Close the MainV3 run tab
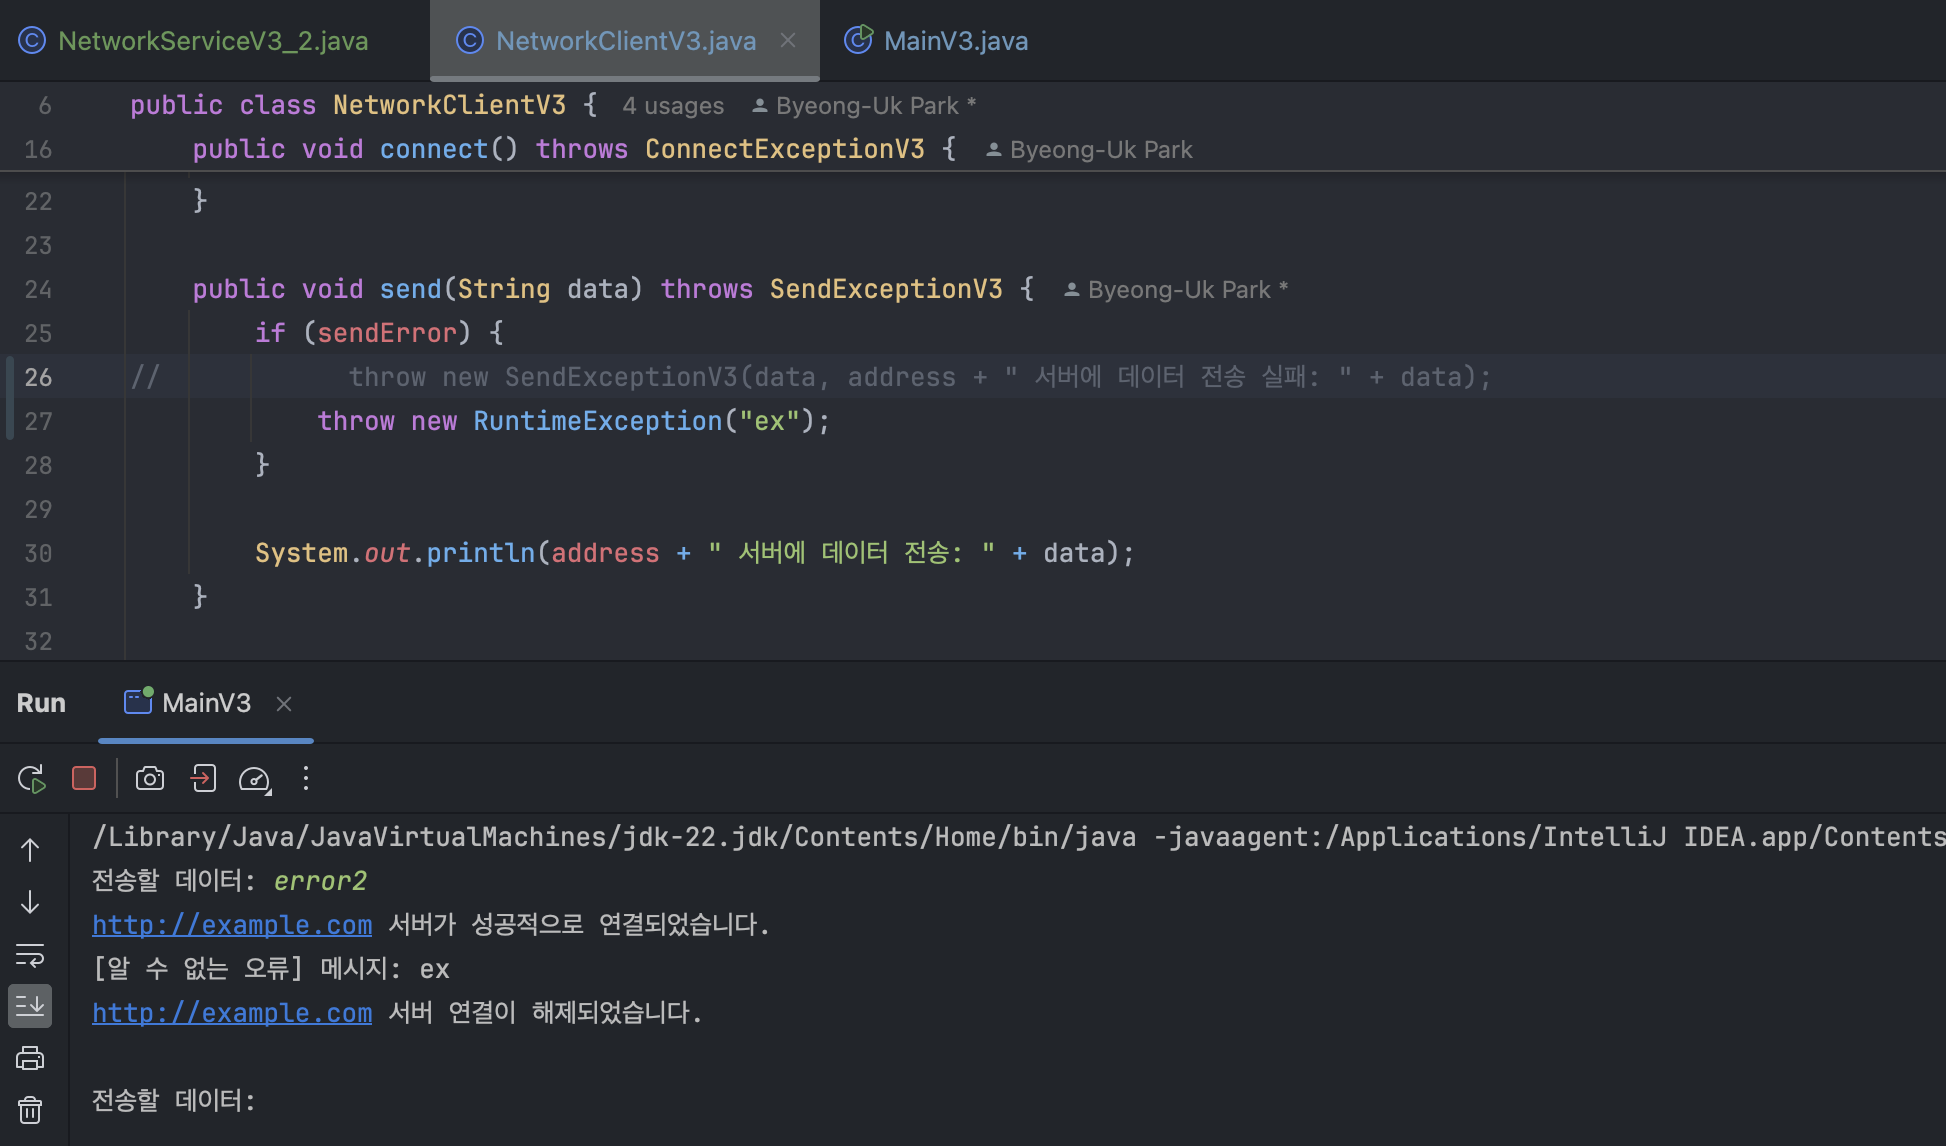This screenshot has width=1946, height=1146. 284,704
